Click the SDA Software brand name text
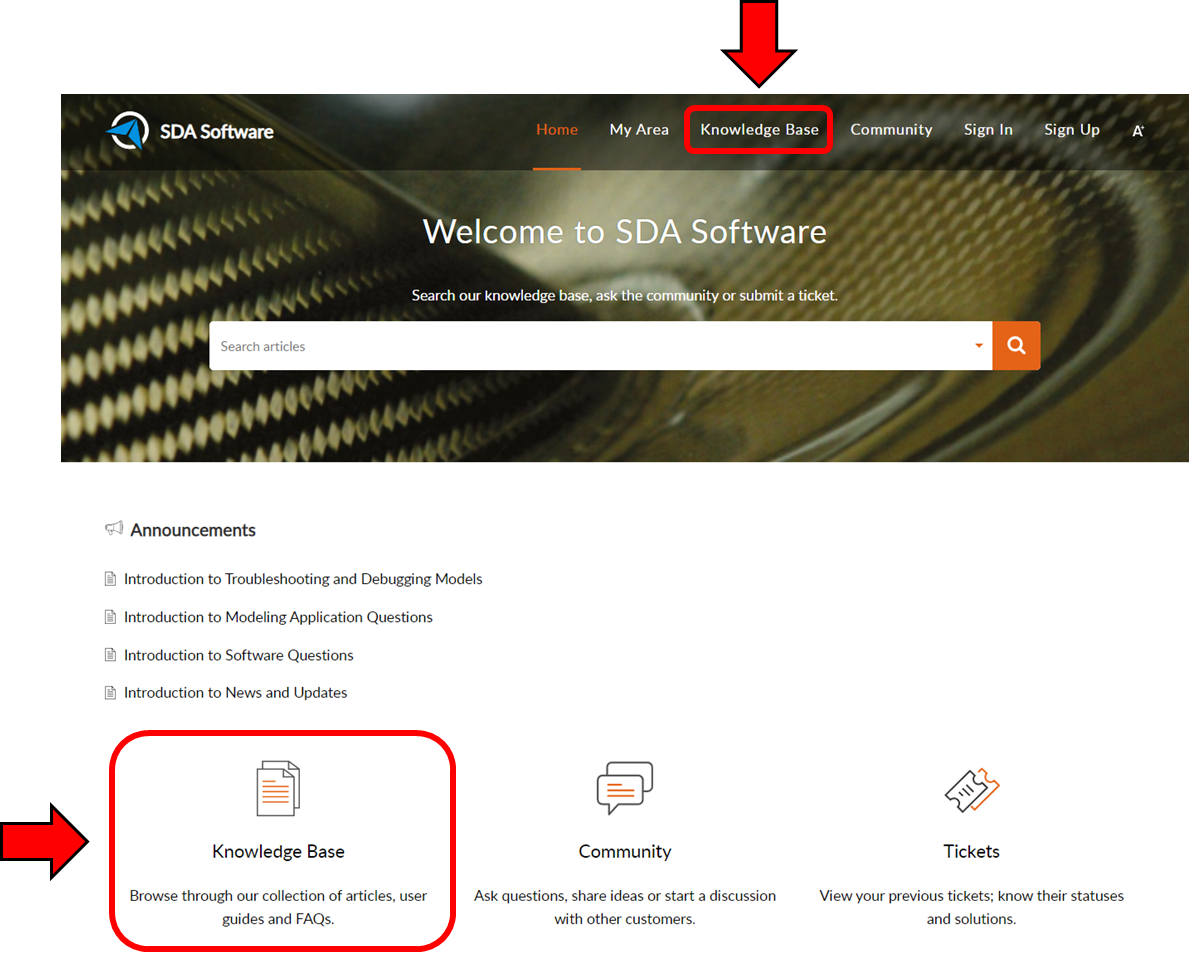The height and width of the screenshot is (968, 1189). pos(217,132)
